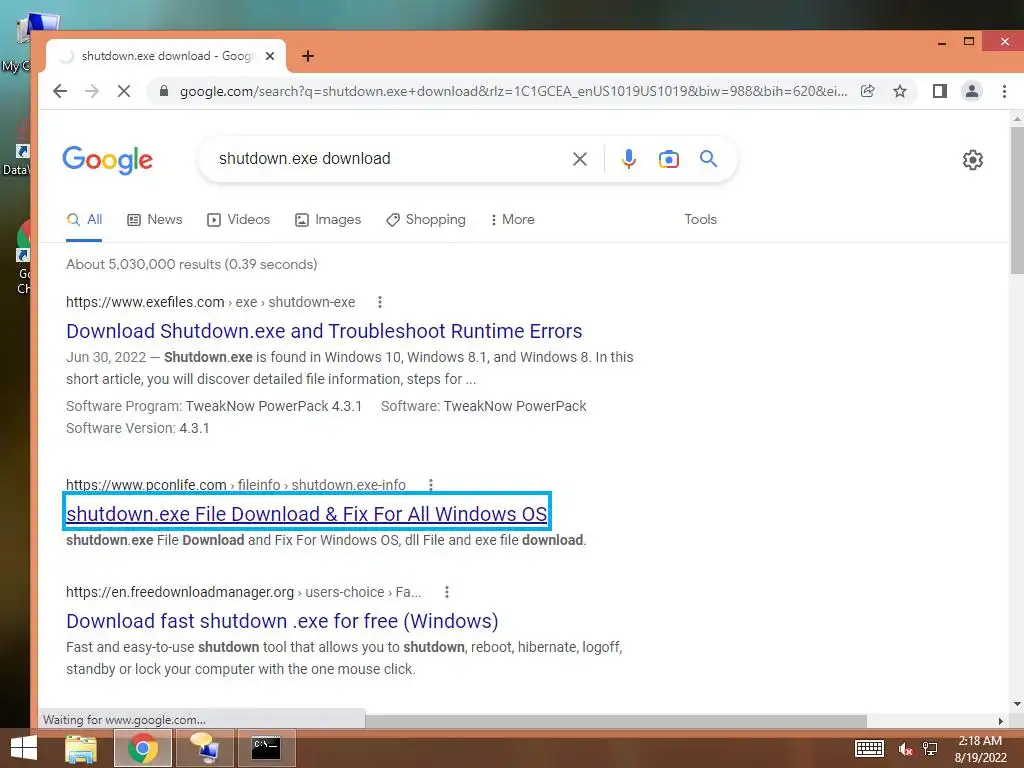1024x768 pixels.
Task: Click the browser forward arrow
Action: coord(91,91)
